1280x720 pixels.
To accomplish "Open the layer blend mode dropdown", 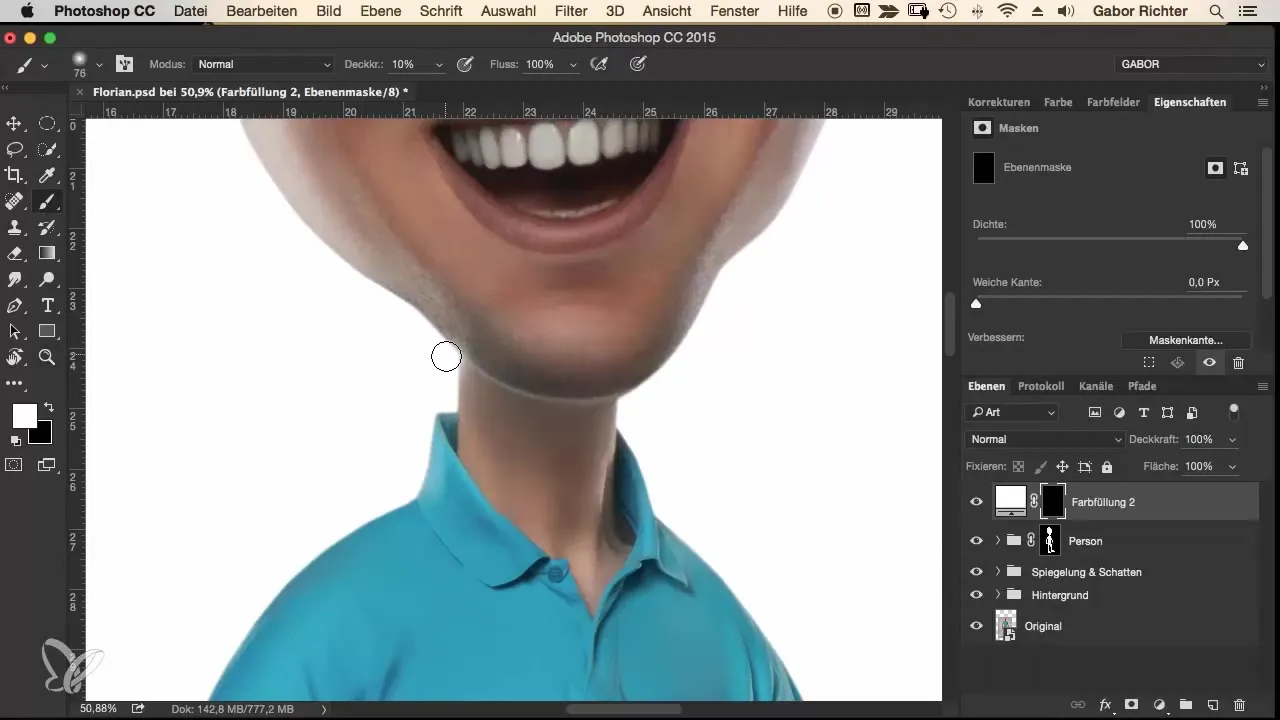I will click(1045, 439).
